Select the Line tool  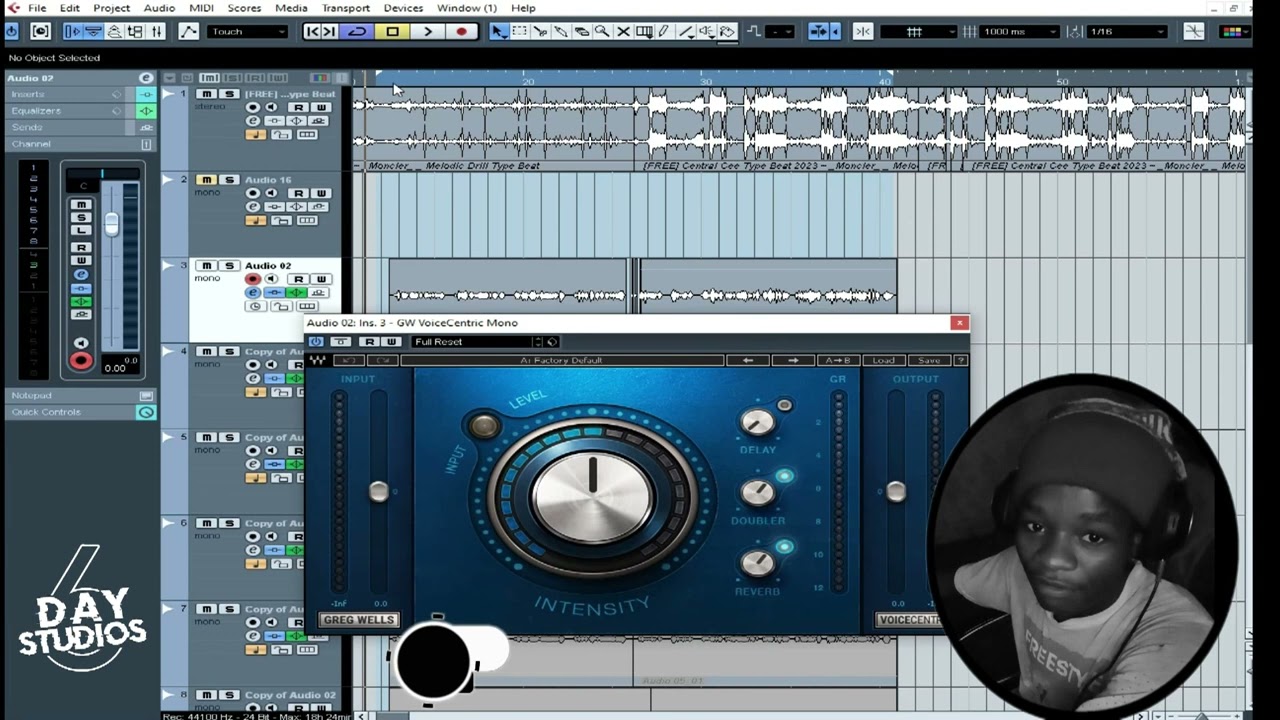pos(686,32)
